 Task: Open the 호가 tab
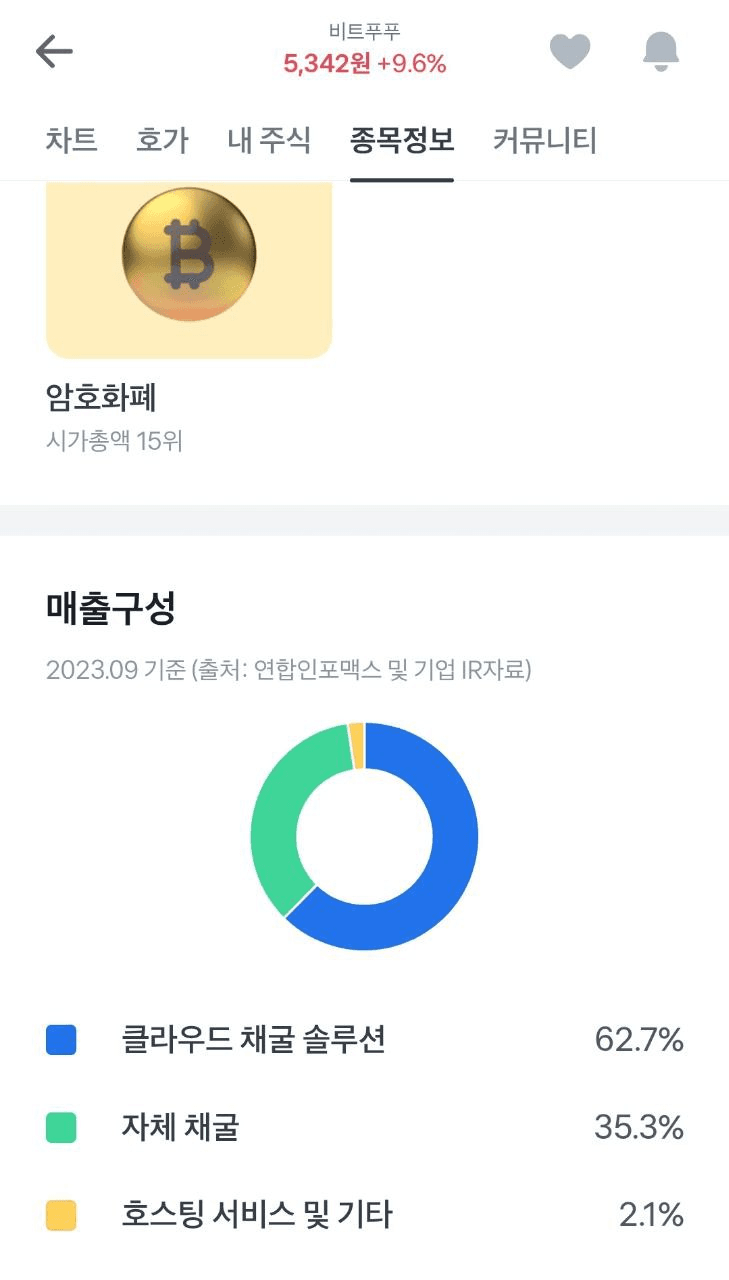(162, 141)
